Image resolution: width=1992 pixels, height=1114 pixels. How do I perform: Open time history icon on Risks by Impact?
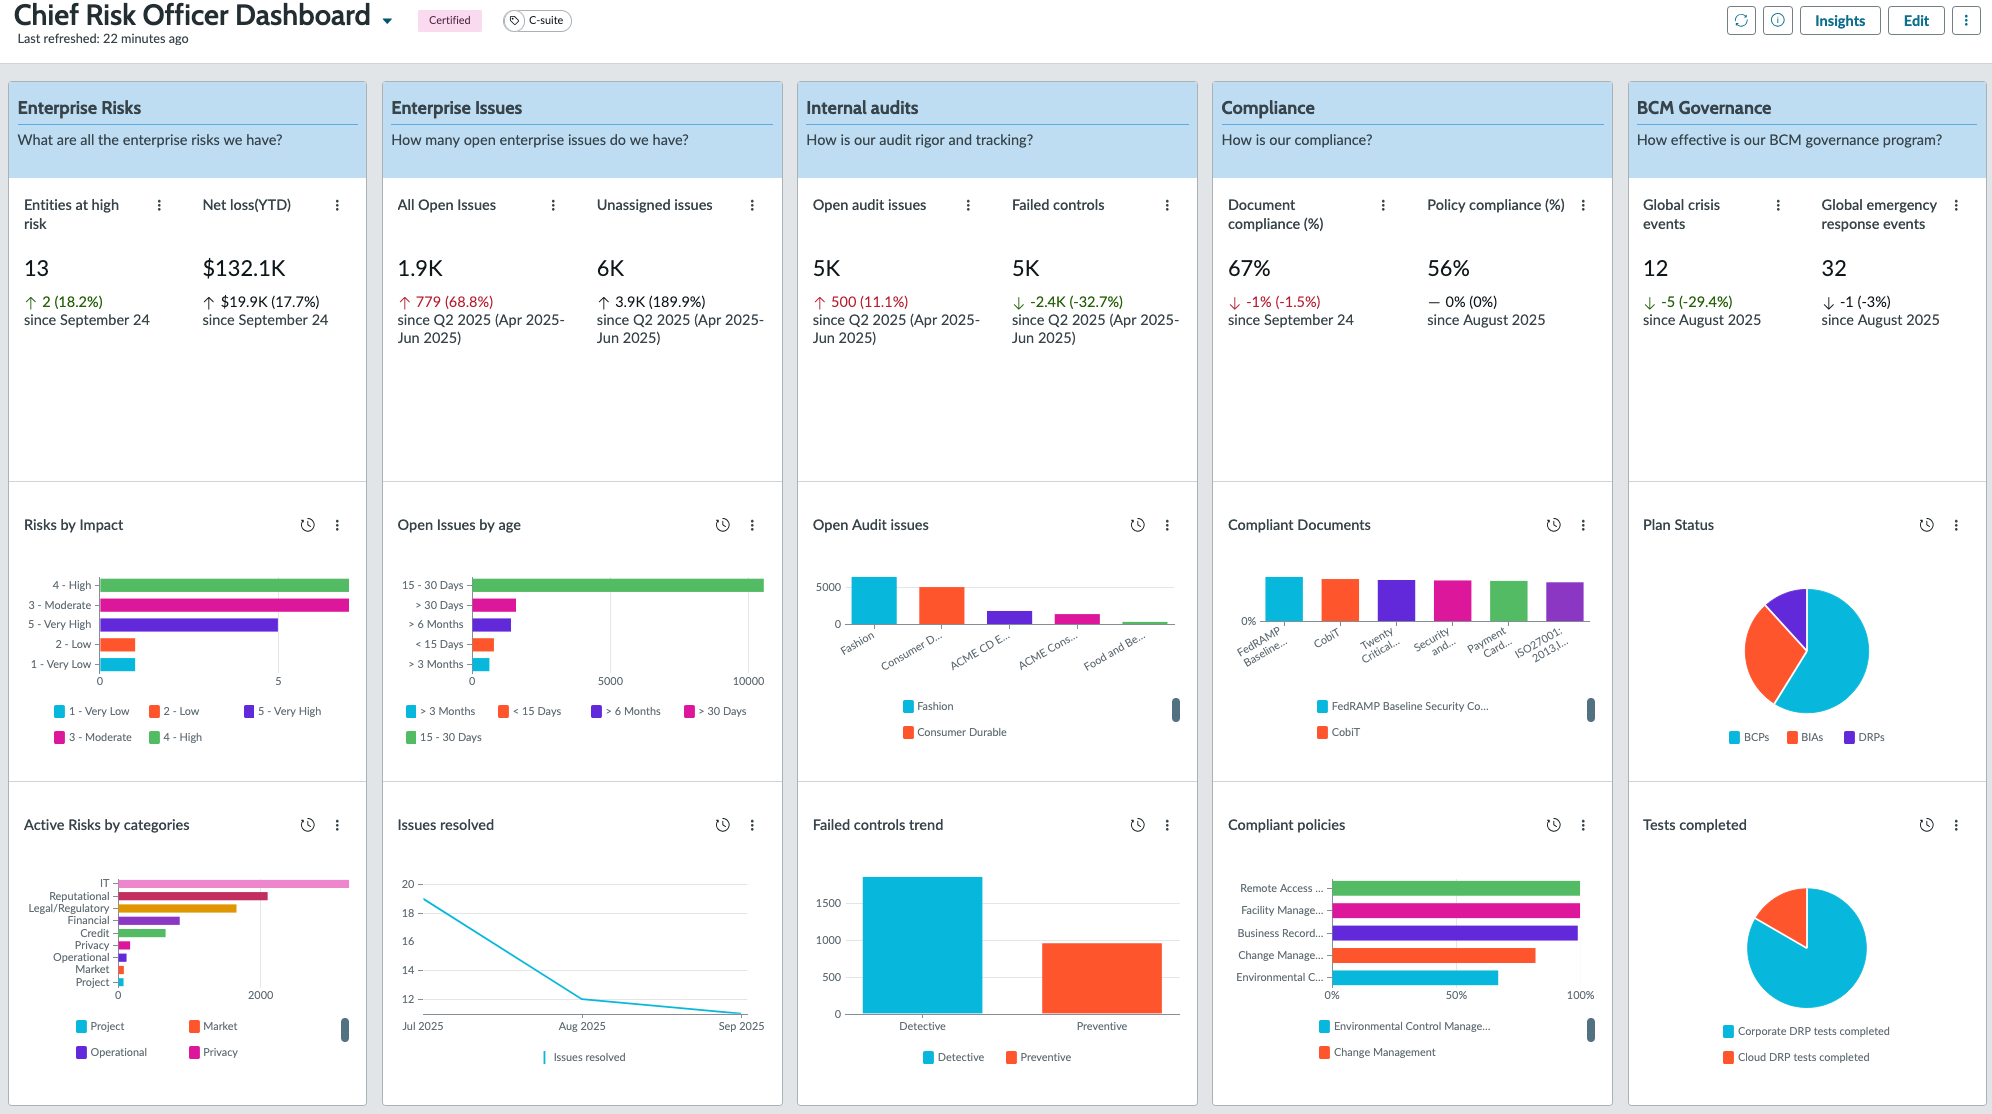(x=308, y=525)
